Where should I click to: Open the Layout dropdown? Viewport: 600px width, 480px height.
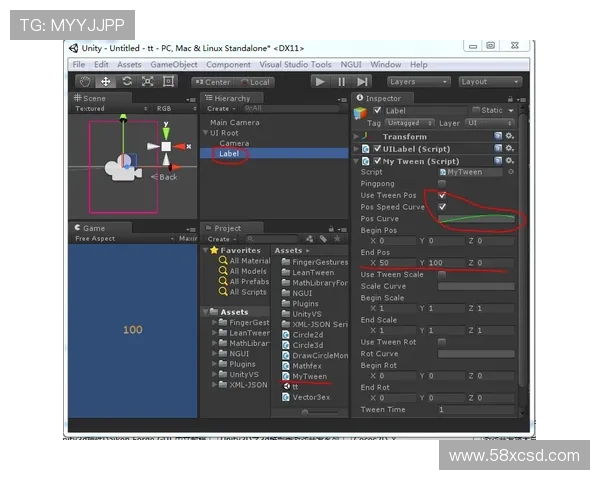click(490, 82)
